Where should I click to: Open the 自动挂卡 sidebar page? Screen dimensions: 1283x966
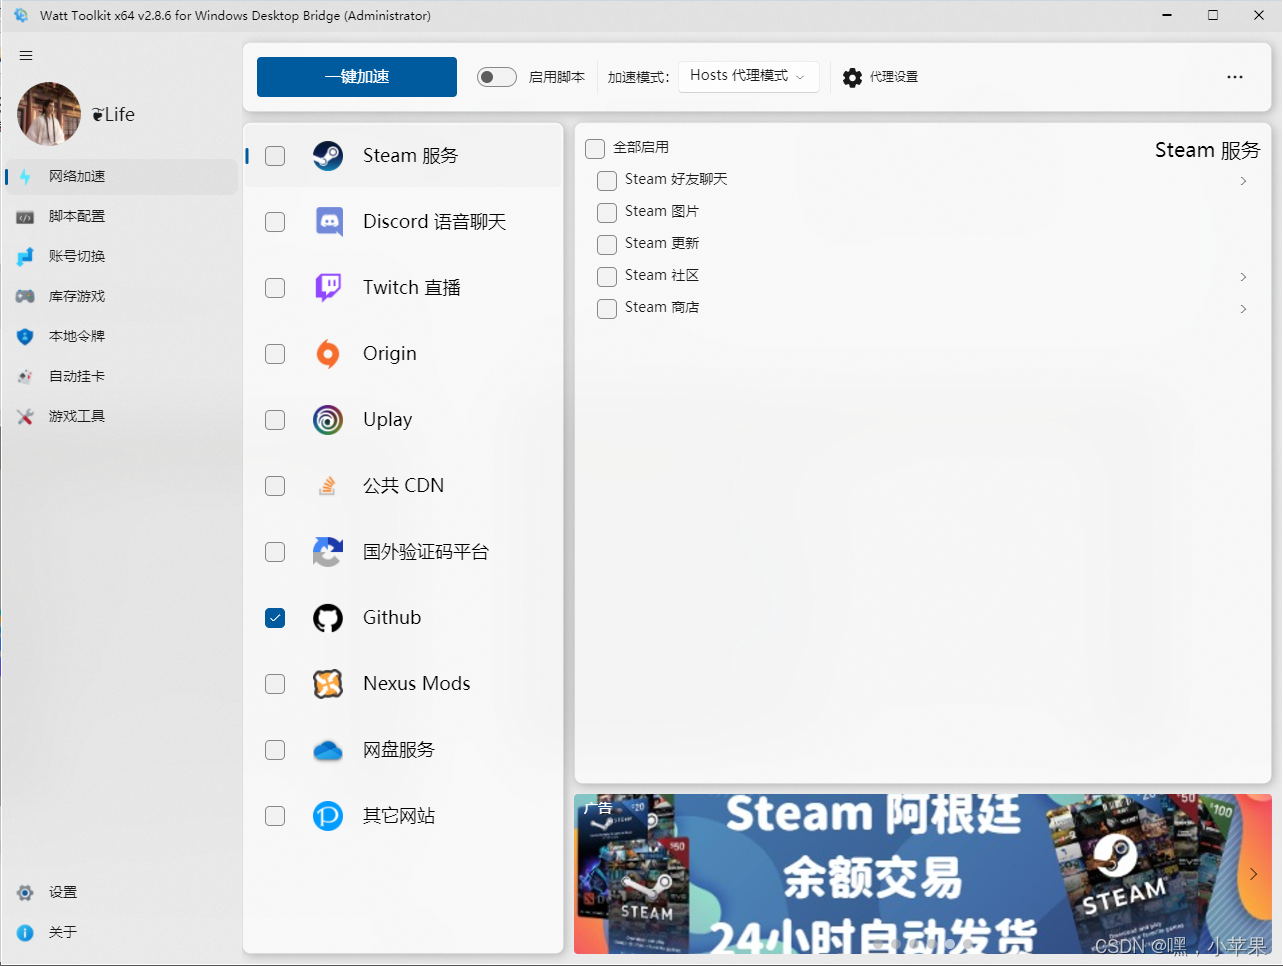pyautogui.click(x=121, y=377)
